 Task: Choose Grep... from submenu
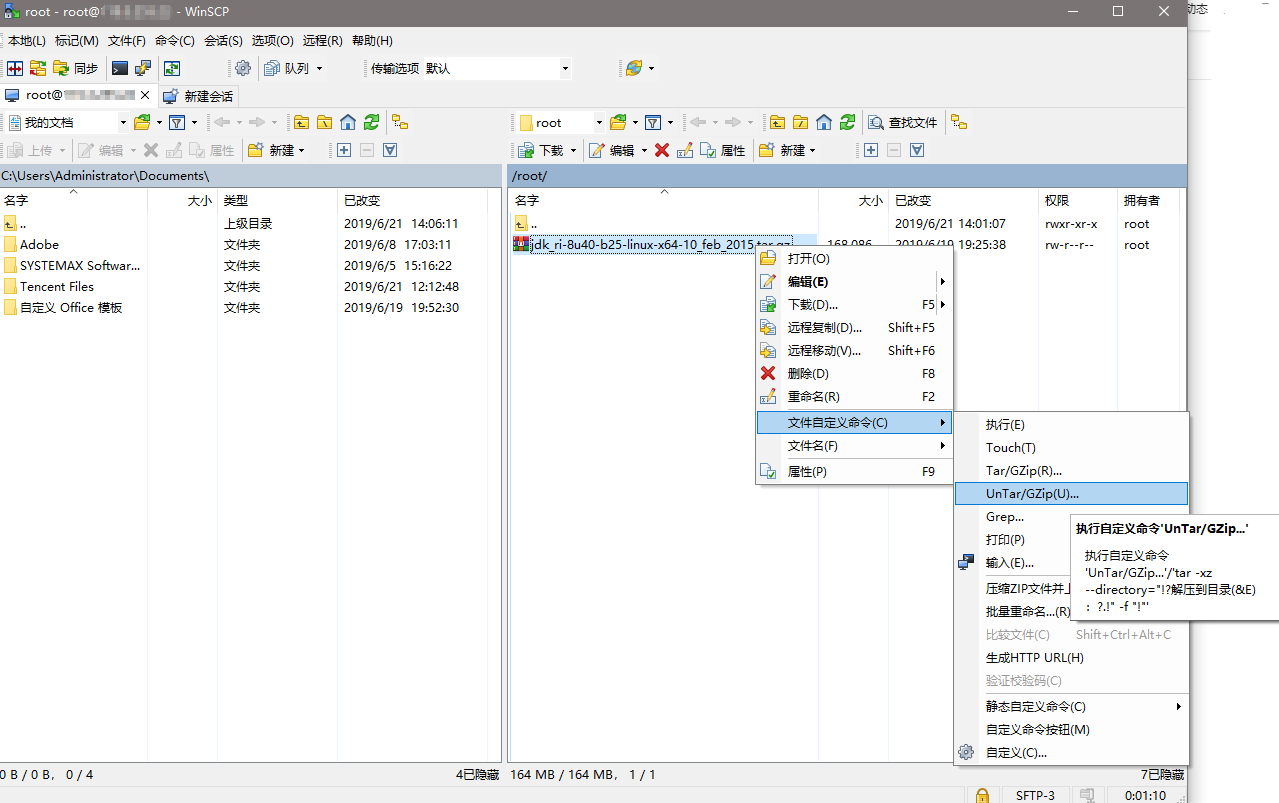(1013, 517)
